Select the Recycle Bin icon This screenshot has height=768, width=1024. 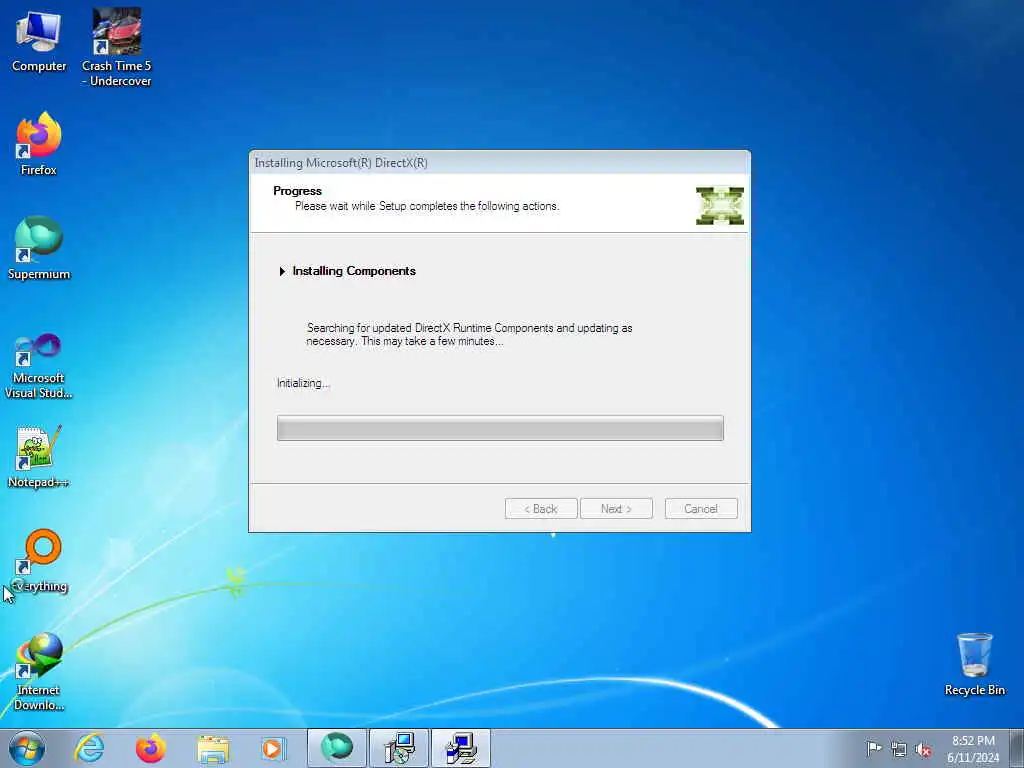(x=974, y=664)
